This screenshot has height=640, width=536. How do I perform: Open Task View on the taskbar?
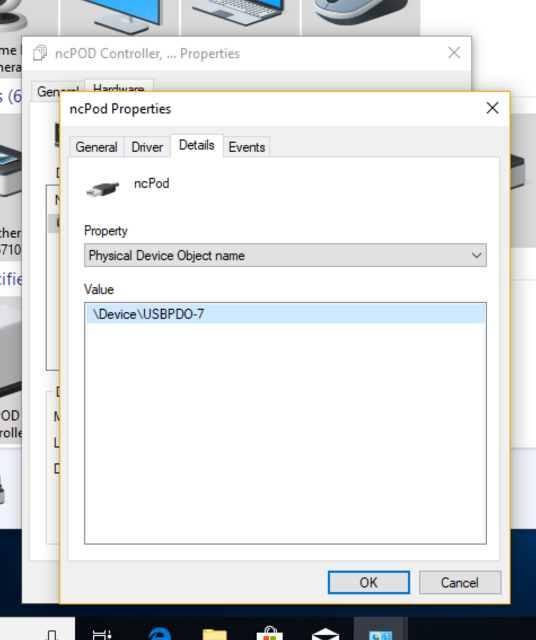(102, 633)
